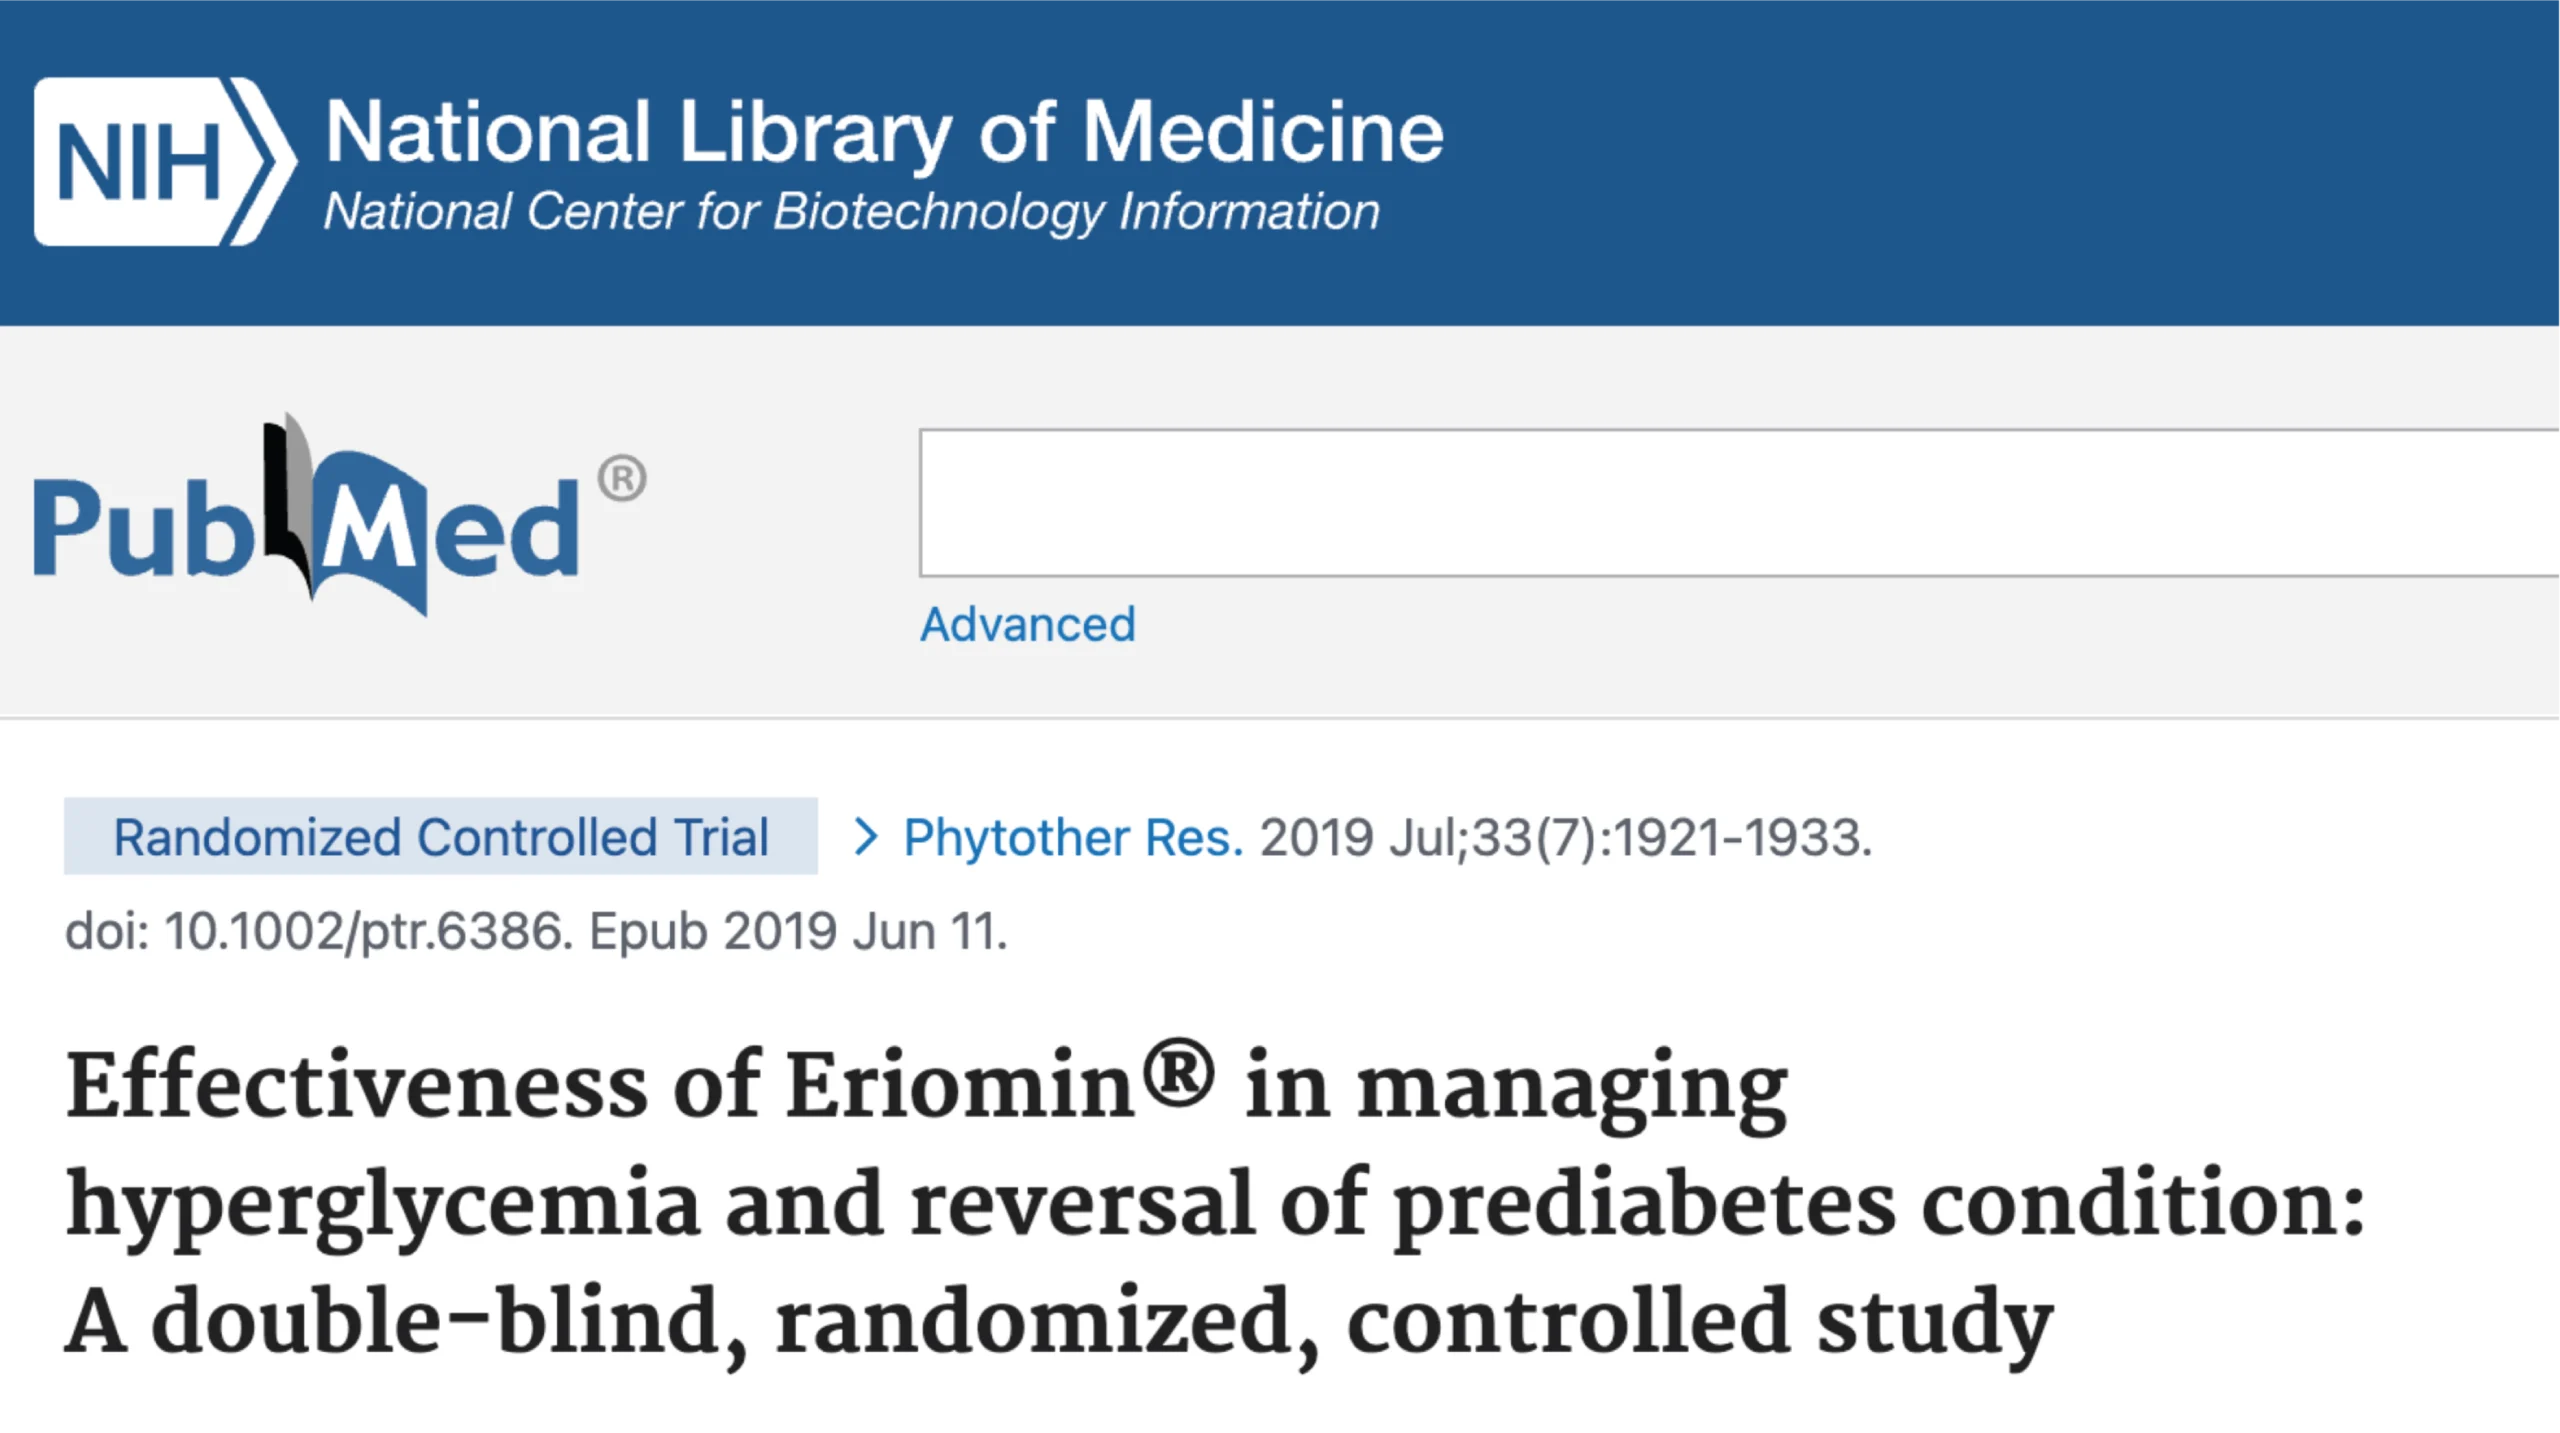Click the article title starting with Effectiveness
The height and width of the screenshot is (1433, 2560).
[1215, 1204]
